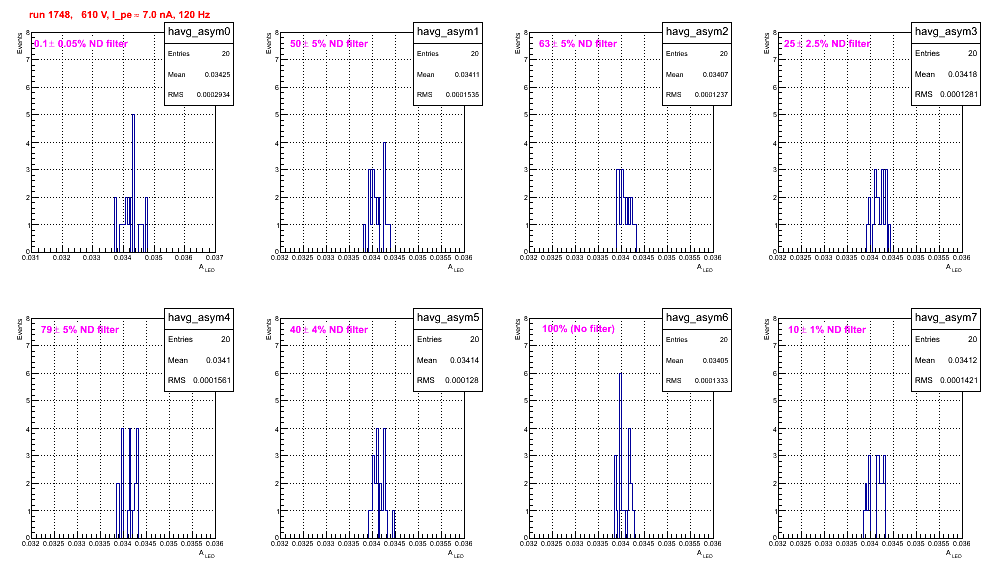Click Mean 0.0341 in havg_asym4 stats
The height and width of the screenshot is (572, 996).
click(199, 360)
